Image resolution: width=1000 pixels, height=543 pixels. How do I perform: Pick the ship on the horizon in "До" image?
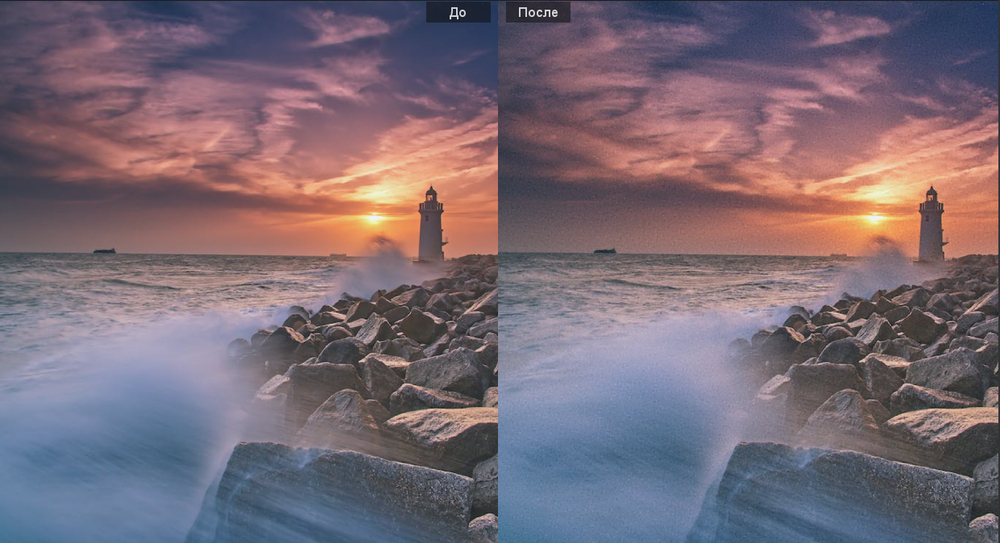tap(104, 250)
